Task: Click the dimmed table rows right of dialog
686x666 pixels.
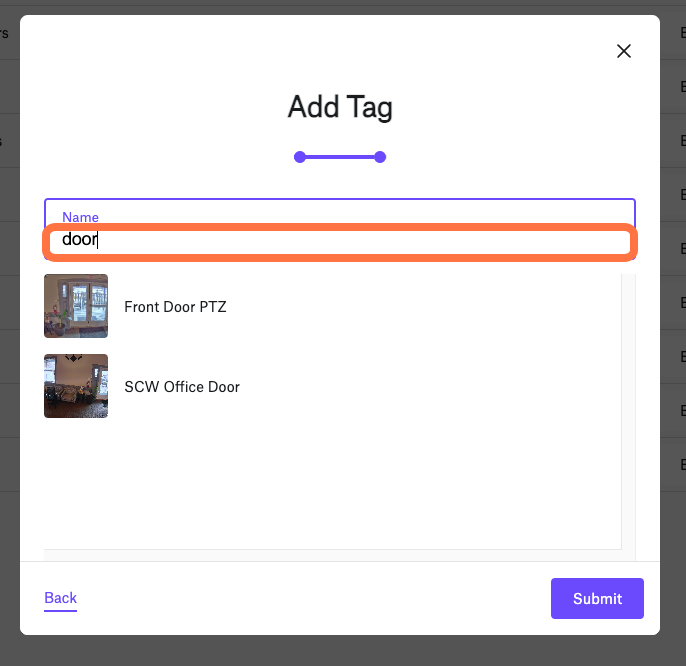Action: pos(673,249)
